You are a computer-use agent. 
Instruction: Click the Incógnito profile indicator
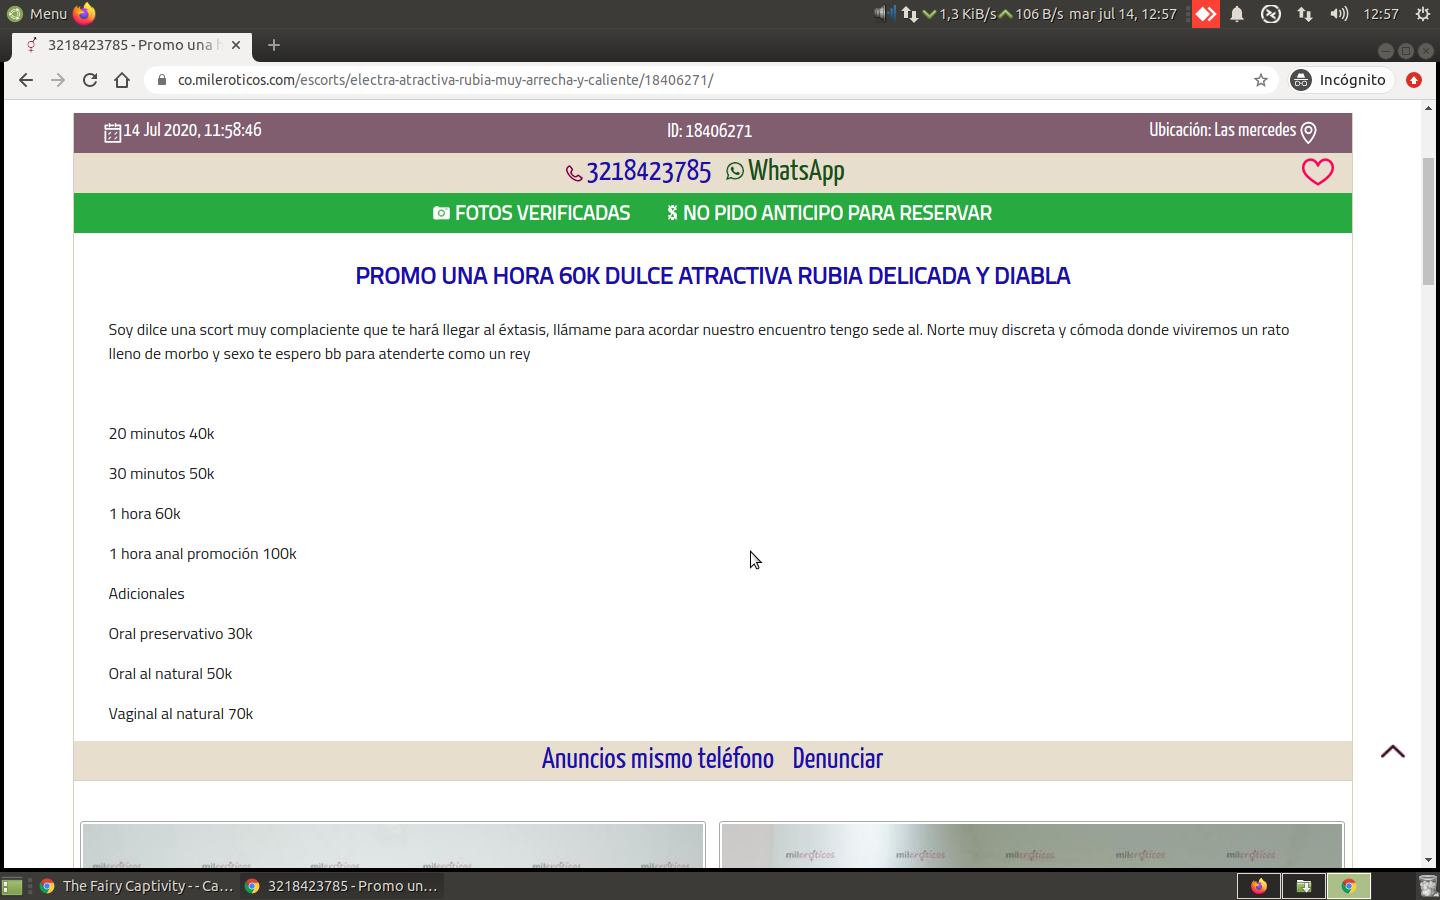(x=1339, y=80)
